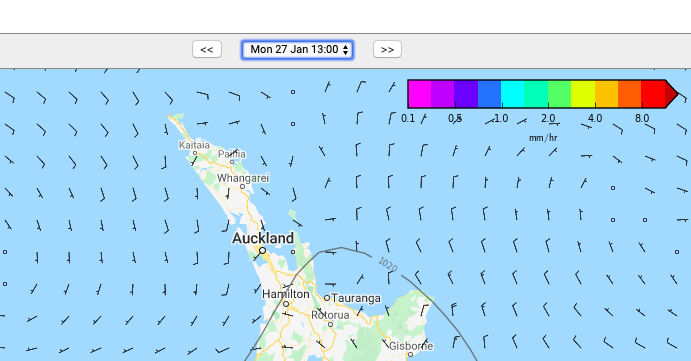Click the Kaitaia town marker
The height and width of the screenshot is (361, 691).
coord(195,153)
